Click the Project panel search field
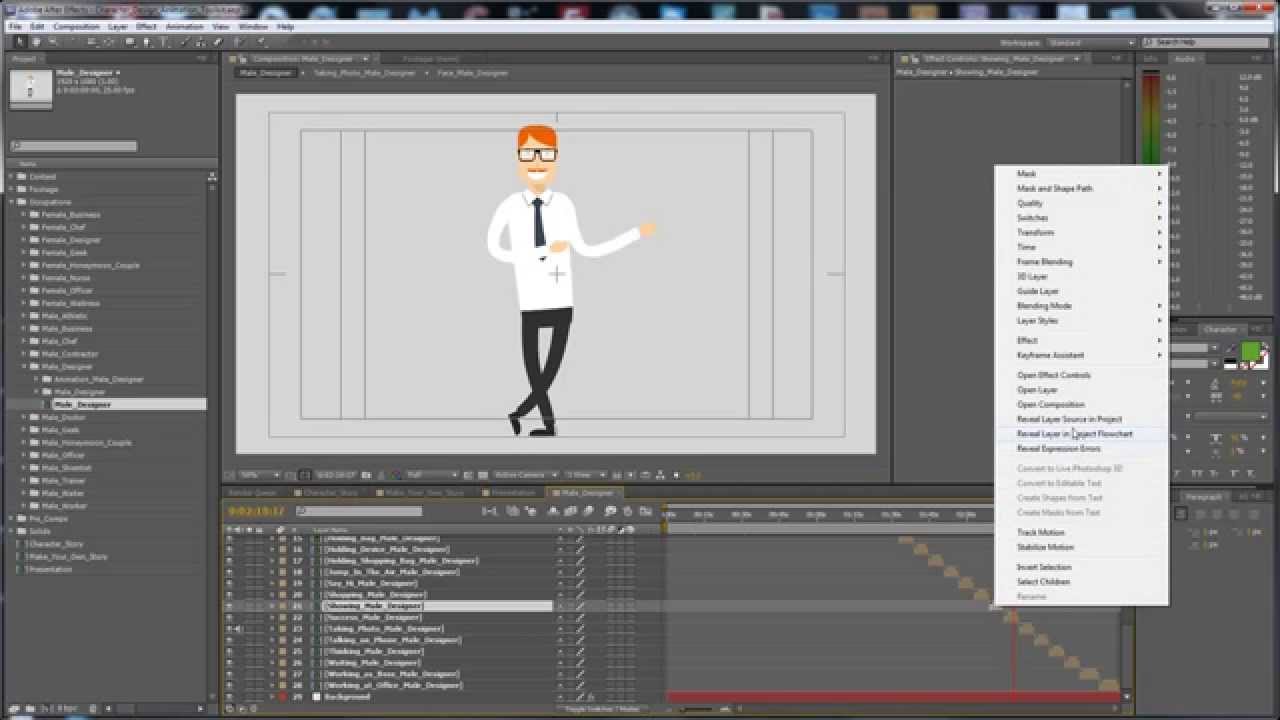This screenshot has width=1280, height=720. coord(73,146)
